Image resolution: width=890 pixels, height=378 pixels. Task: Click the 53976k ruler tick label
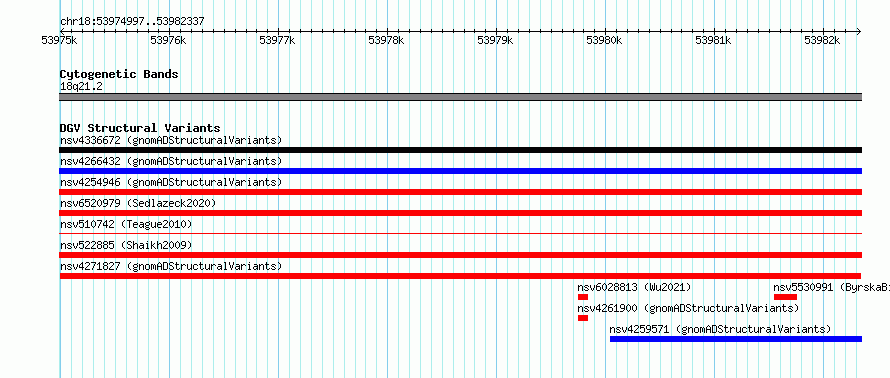point(169,40)
